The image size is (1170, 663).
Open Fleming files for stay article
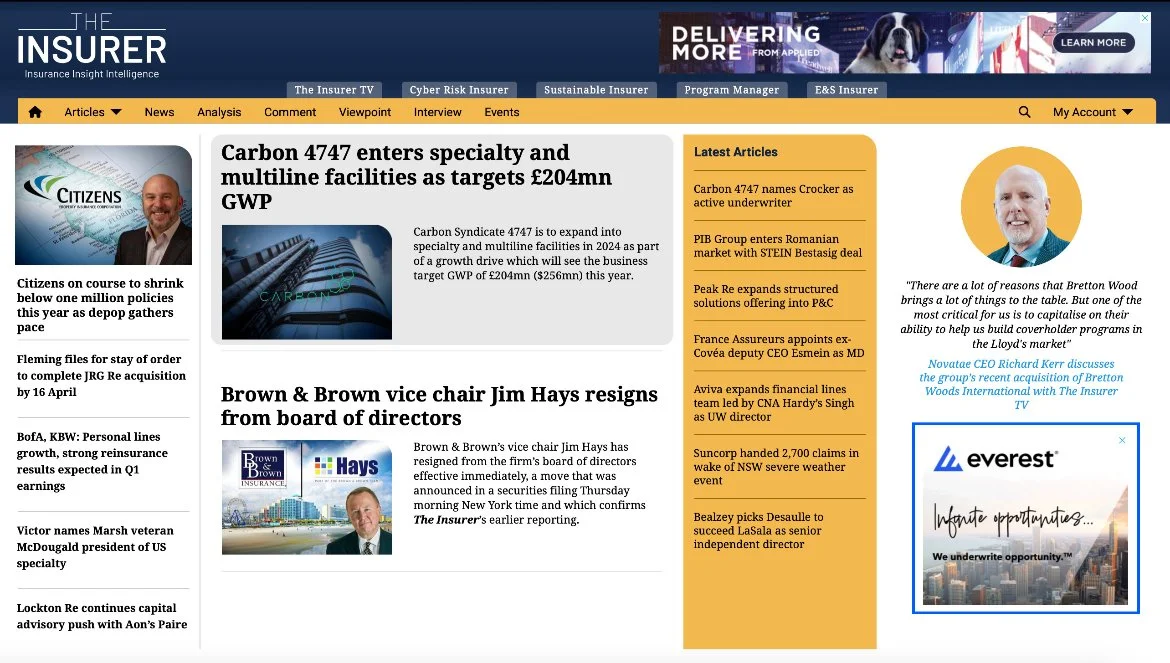pos(101,376)
